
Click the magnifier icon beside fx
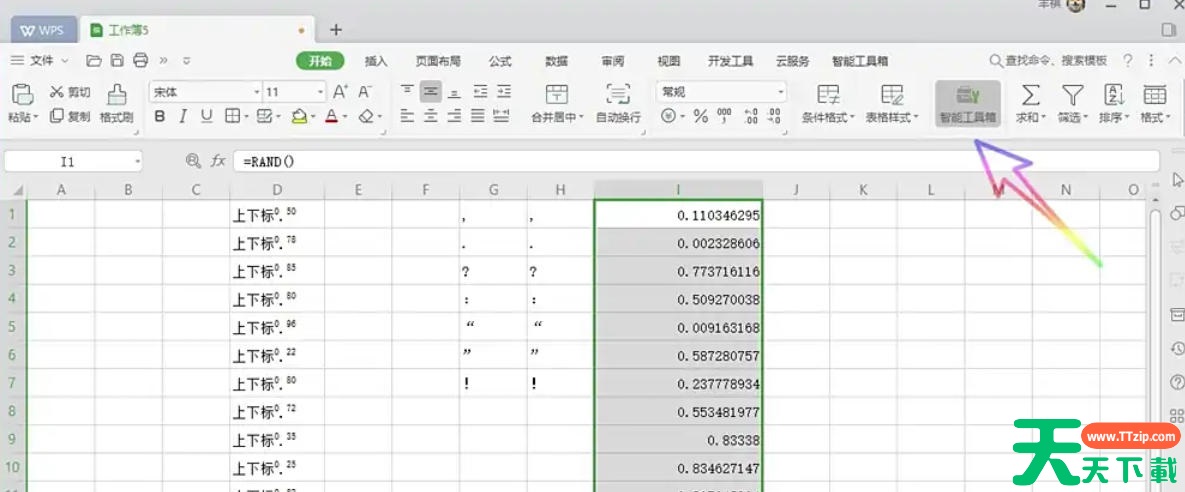click(x=193, y=161)
